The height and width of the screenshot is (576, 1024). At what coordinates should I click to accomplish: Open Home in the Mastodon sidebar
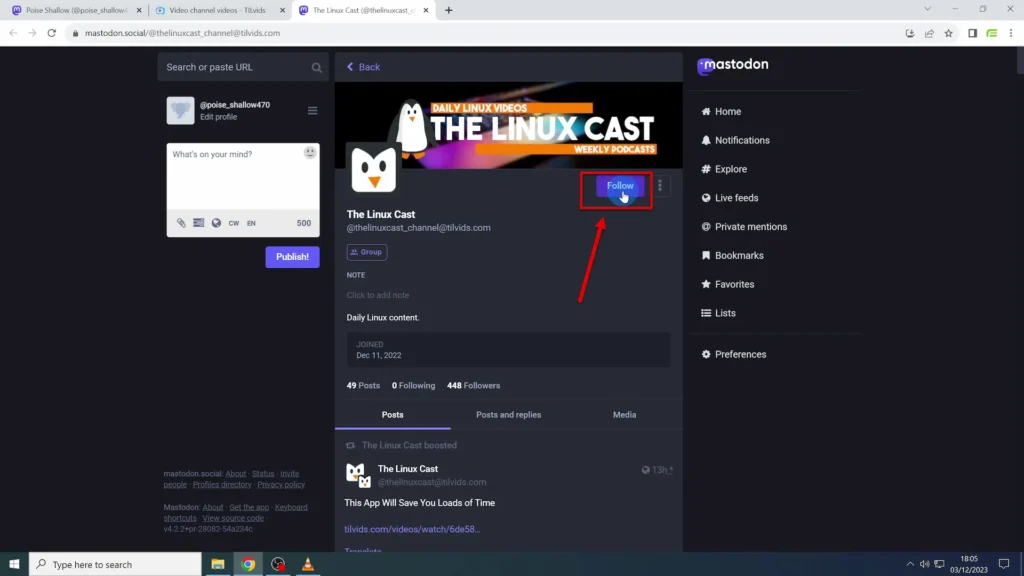pyautogui.click(x=721, y=112)
